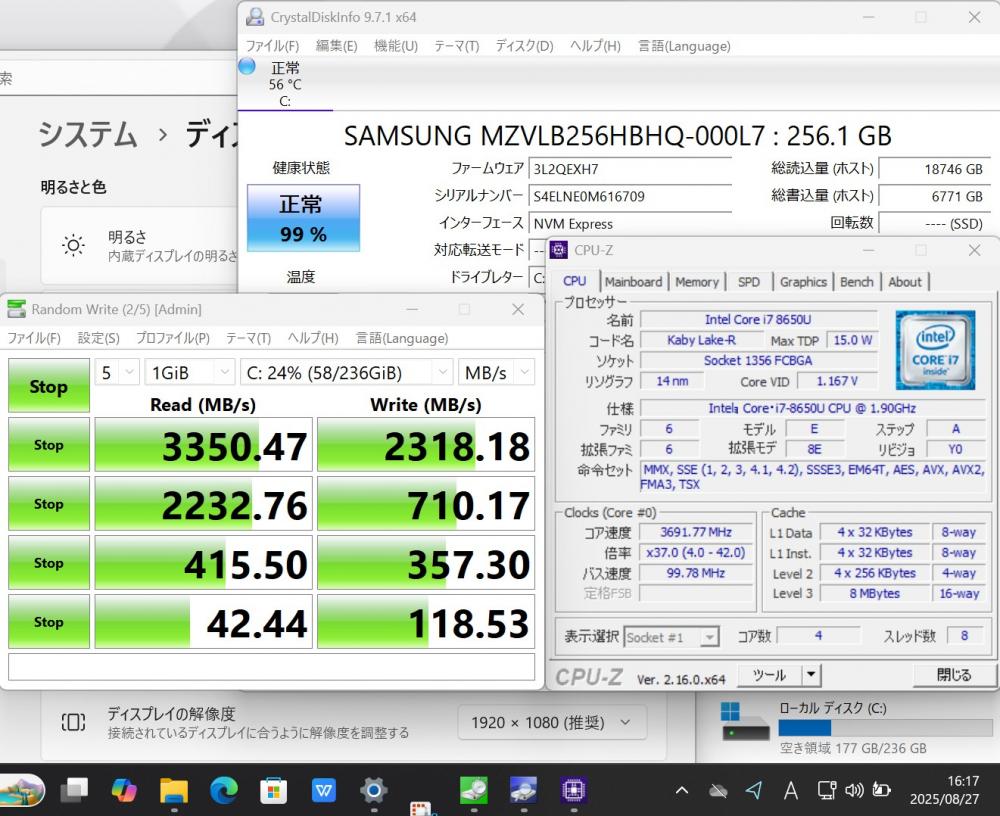Click the ツール button in CPU-Z

click(770, 674)
